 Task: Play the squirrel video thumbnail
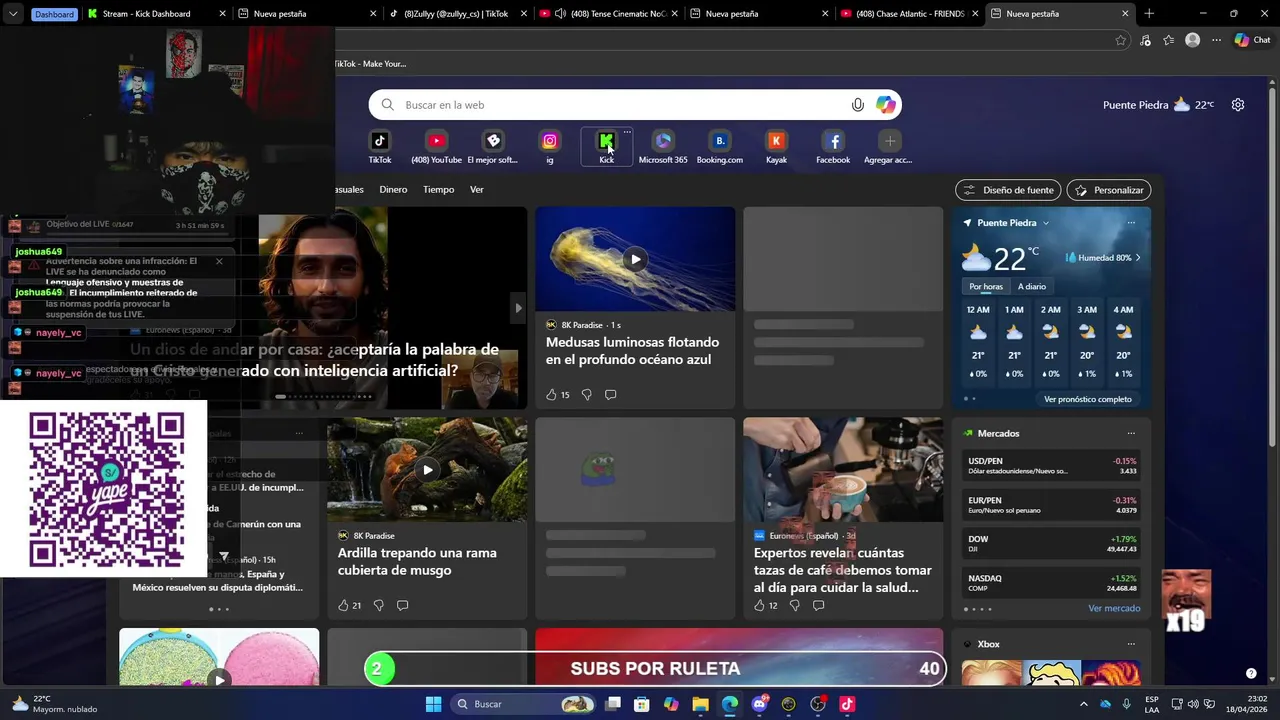coord(427,469)
